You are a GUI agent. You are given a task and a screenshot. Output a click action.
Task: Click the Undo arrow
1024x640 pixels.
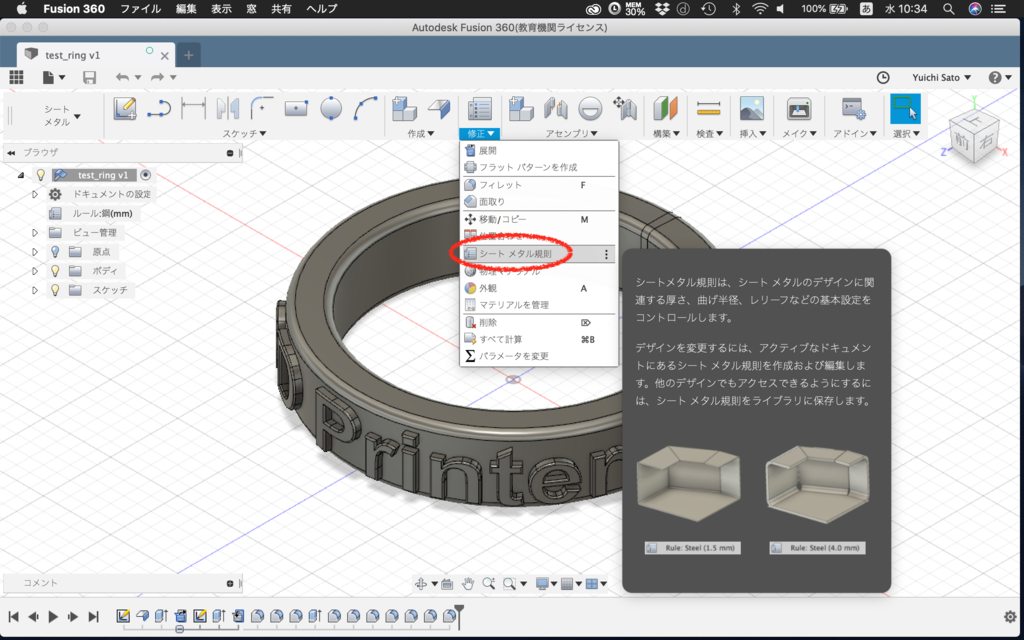(122, 77)
